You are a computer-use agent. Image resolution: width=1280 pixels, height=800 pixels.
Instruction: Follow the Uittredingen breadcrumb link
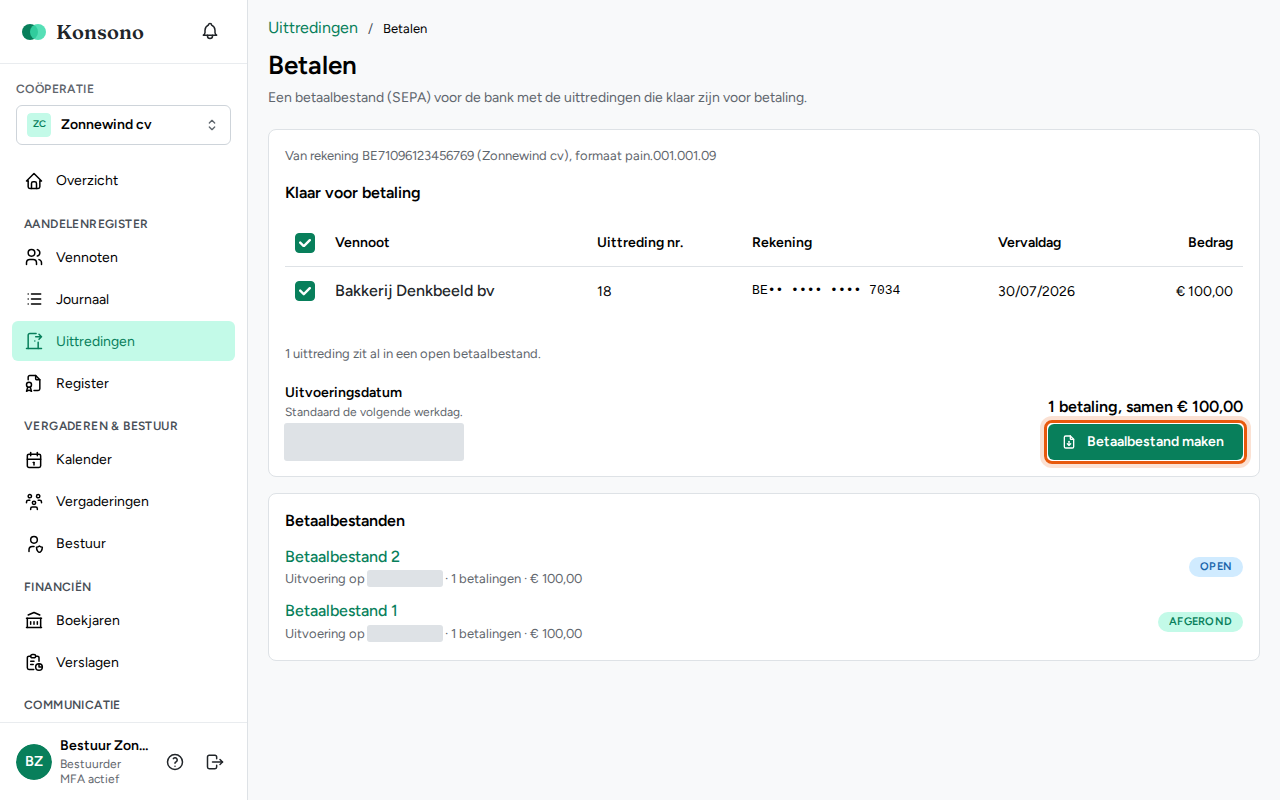(313, 28)
